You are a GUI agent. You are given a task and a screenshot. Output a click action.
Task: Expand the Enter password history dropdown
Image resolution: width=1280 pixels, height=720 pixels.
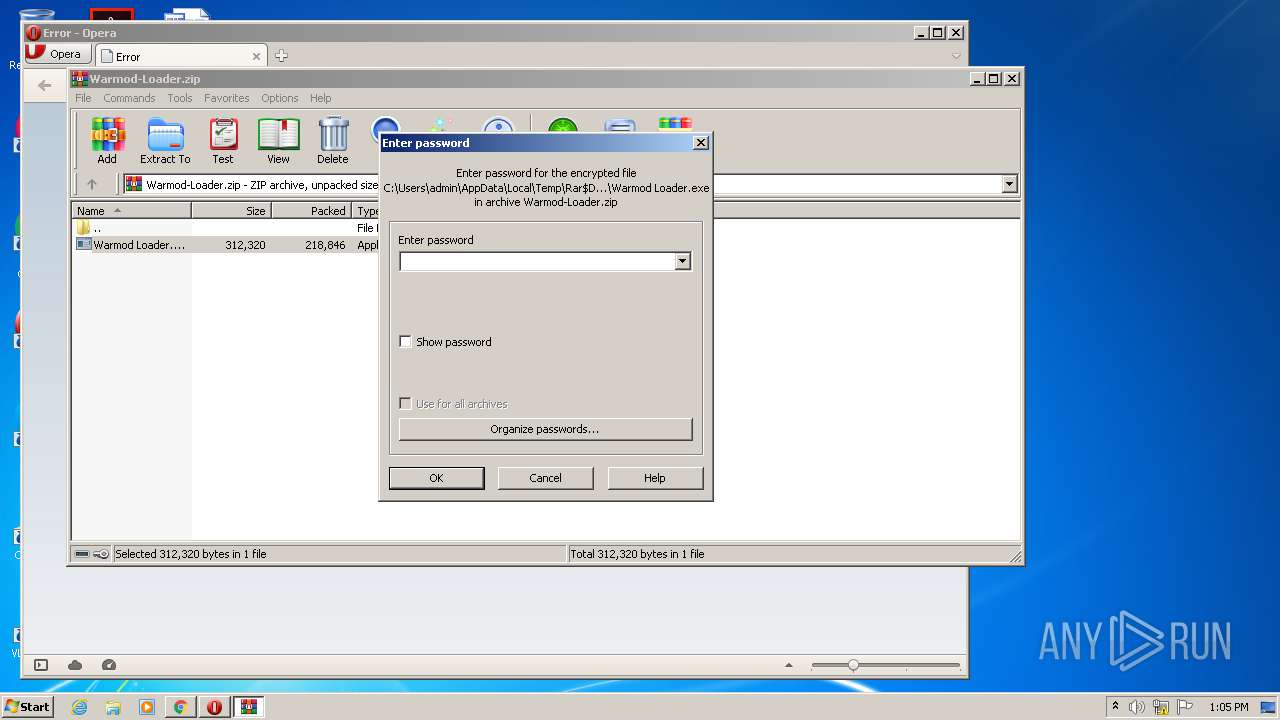tap(682, 261)
